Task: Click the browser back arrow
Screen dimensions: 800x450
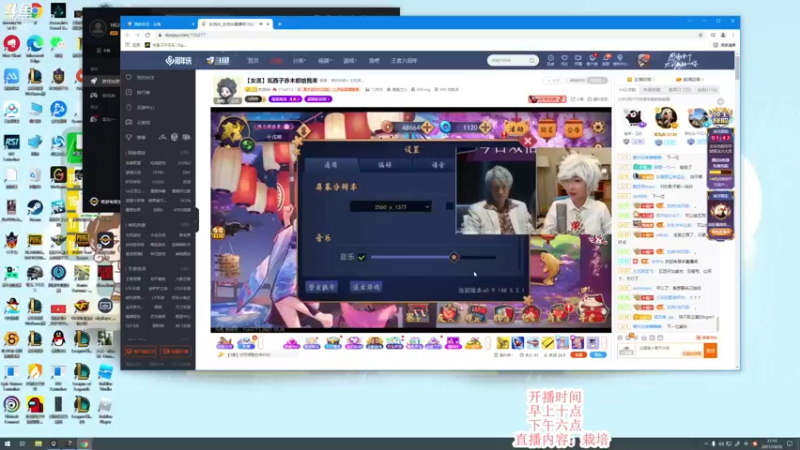Action: pos(128,35)
